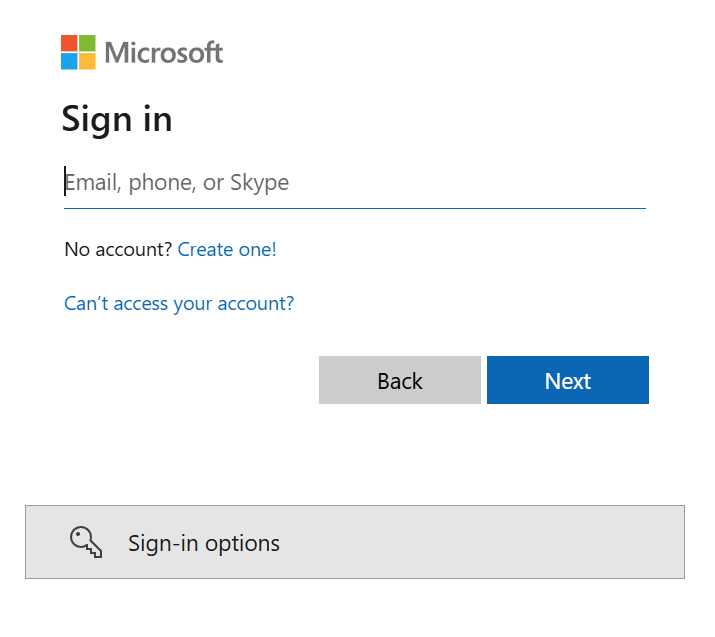Click the Microsoft wordmark text
Screen dimensions: 715x637
click(163, 52)
